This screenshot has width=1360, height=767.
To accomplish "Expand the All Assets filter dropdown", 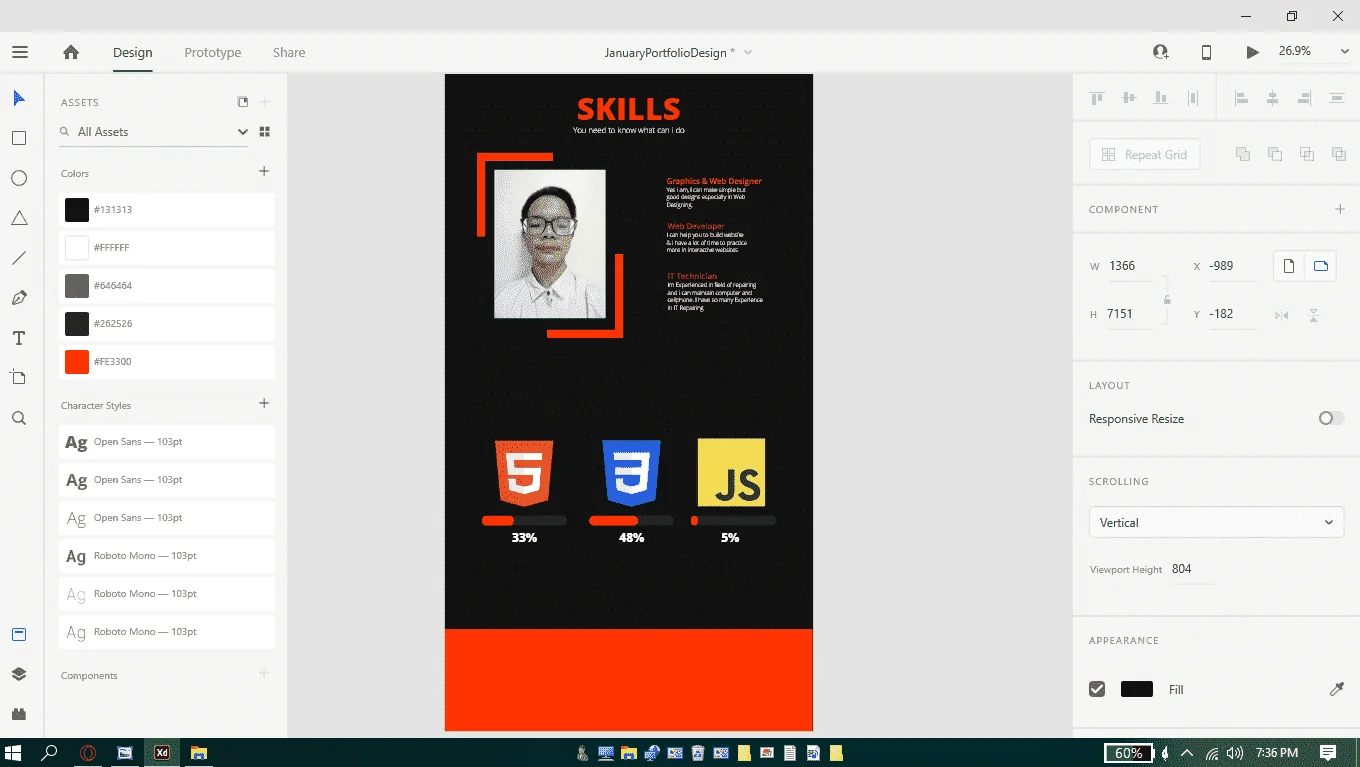I will (x=242, y=131).
